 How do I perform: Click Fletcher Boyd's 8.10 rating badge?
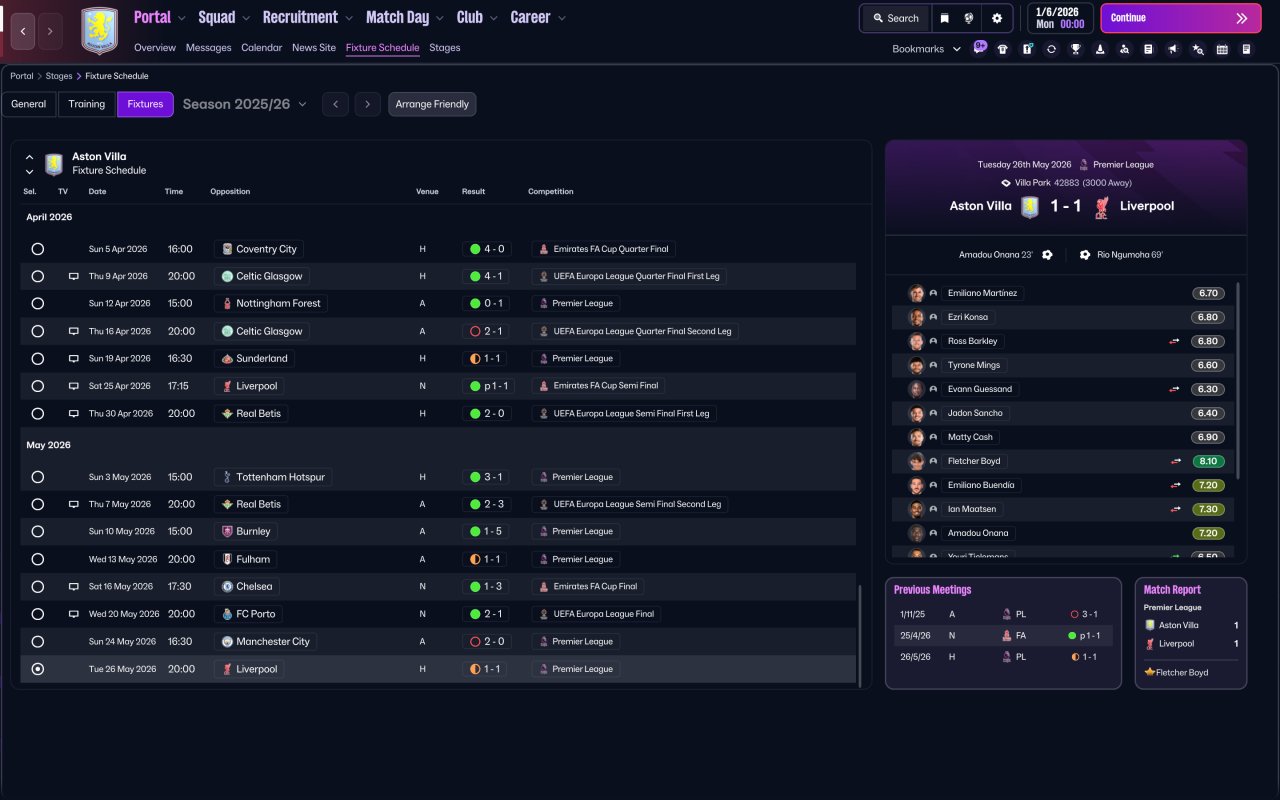coord(1208,462)
